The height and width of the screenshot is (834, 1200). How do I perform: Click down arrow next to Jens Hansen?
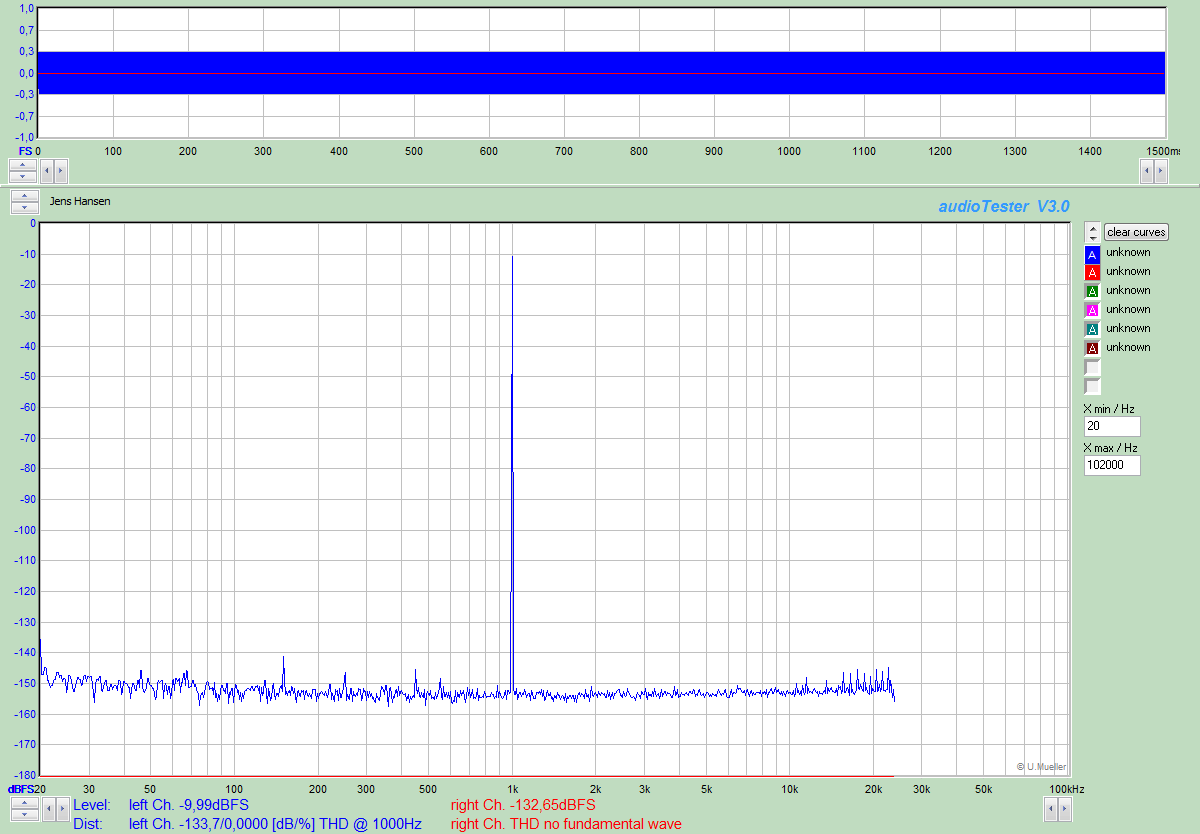point(24,208)
